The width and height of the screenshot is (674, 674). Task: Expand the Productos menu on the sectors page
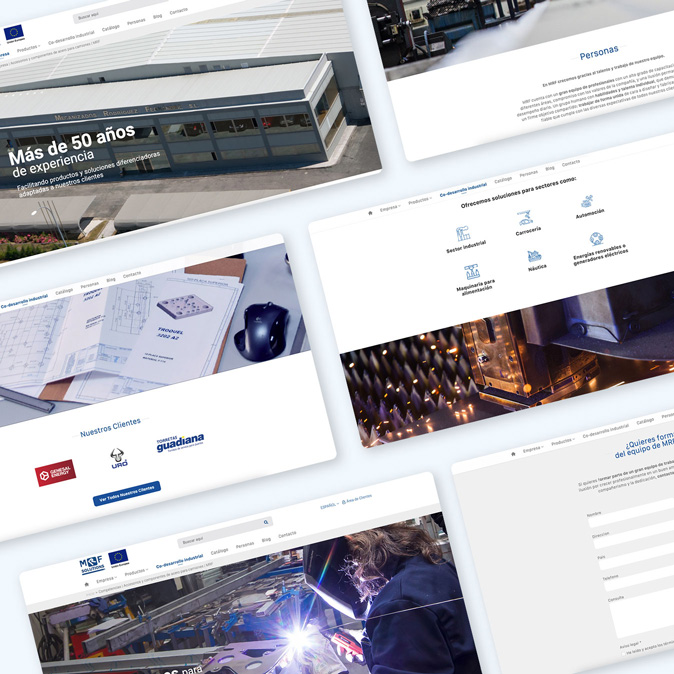tap(420, 200)
